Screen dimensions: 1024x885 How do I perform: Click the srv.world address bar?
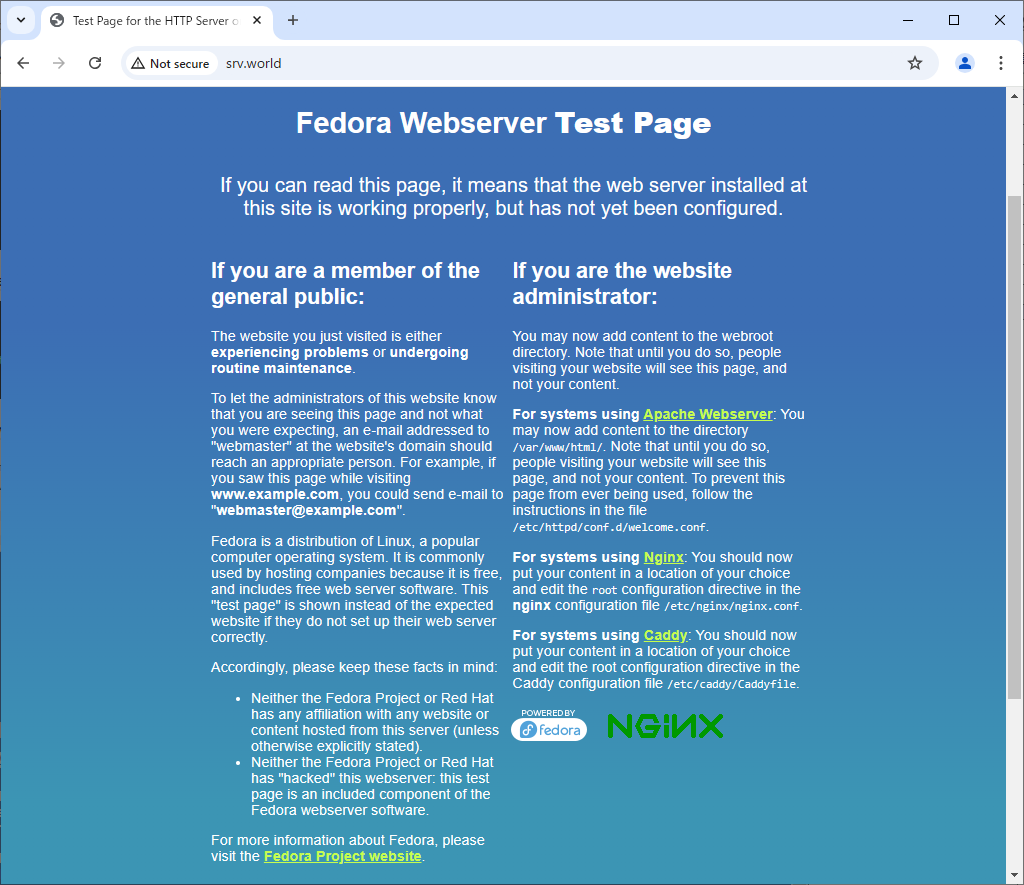coord(550,63)
